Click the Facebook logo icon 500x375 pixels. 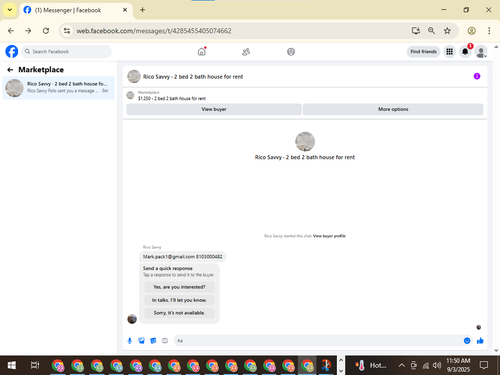pyautogui.click(x=12, y=52)
